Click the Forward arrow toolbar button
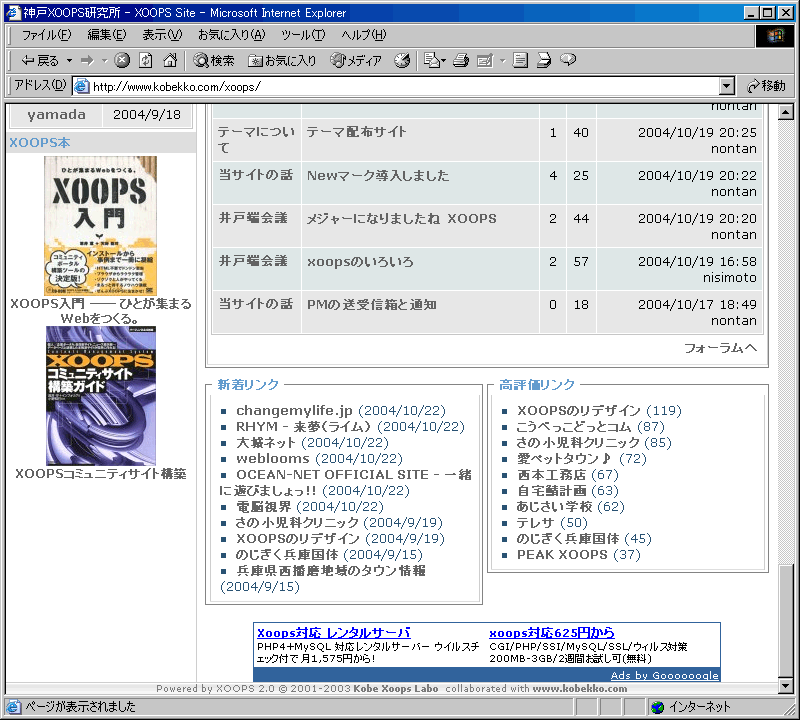This screenshot has height=720, width=800. click(x=88, y=61)
